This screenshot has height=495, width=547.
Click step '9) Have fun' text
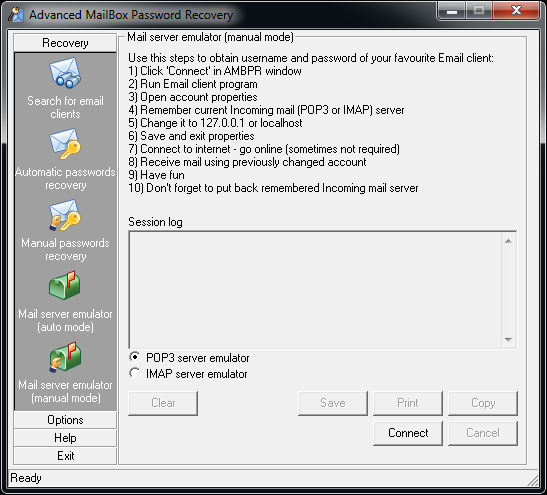click(x=156, y=175)
